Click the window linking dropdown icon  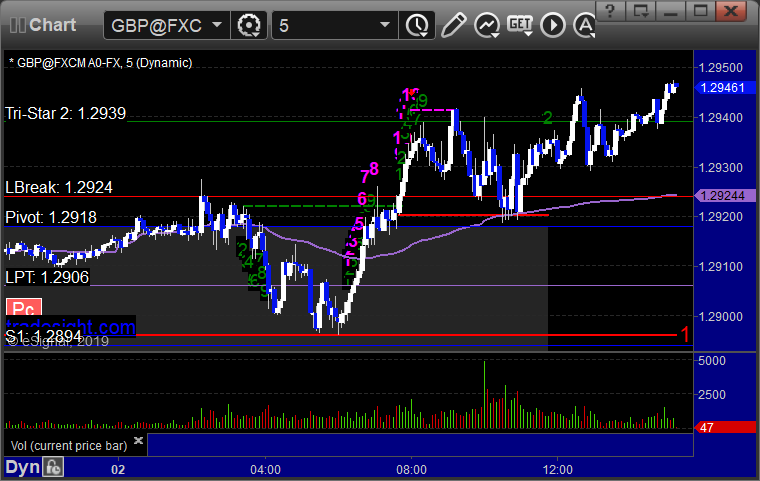tap(640, 11)
